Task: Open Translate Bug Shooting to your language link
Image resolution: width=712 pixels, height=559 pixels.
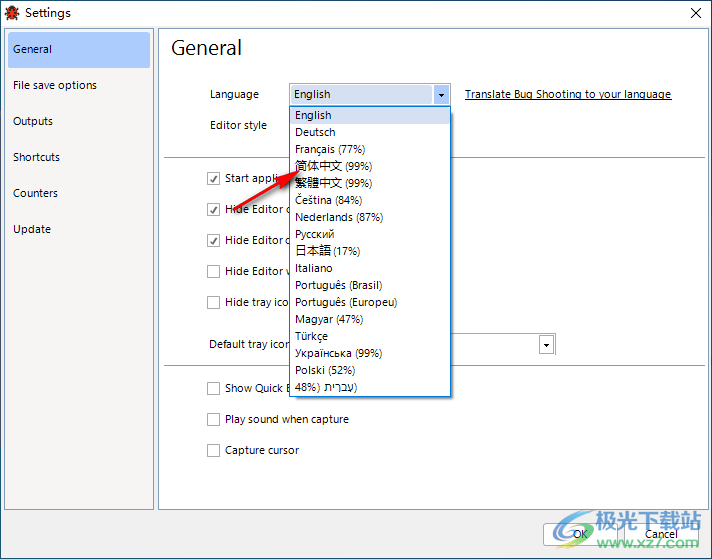Action: point(568,94)
